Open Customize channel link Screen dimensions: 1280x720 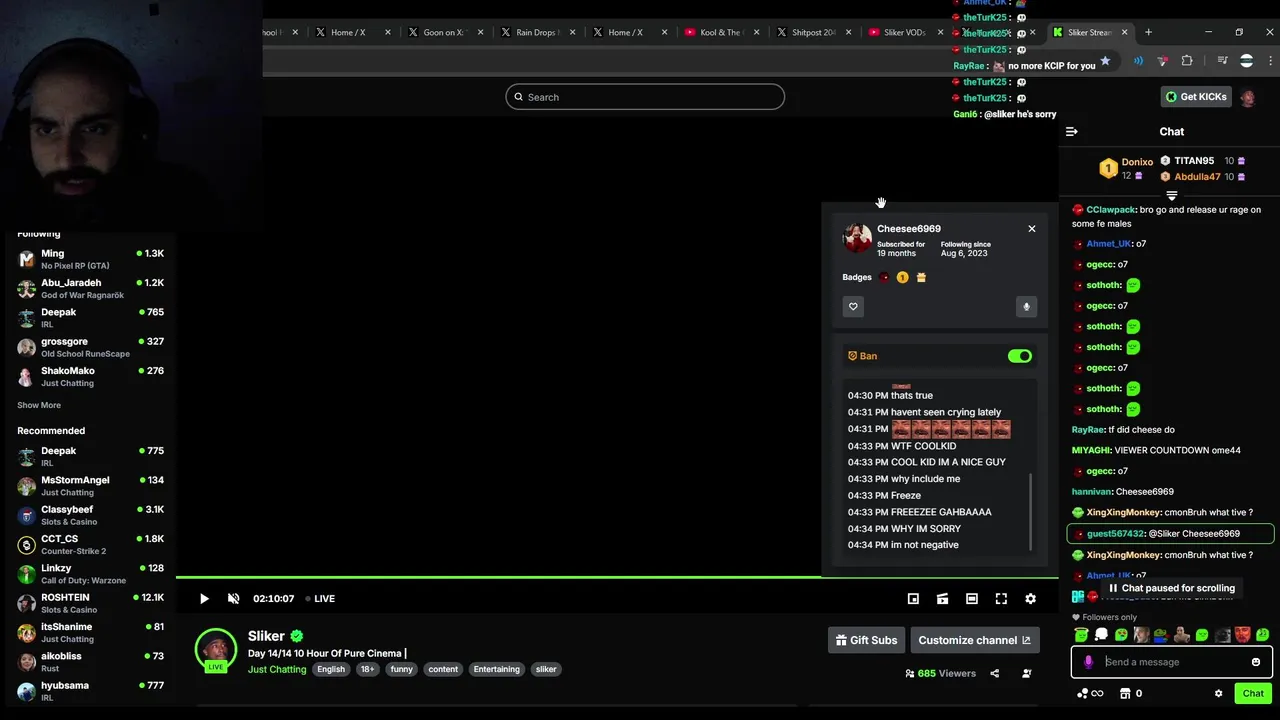[974, 640]
